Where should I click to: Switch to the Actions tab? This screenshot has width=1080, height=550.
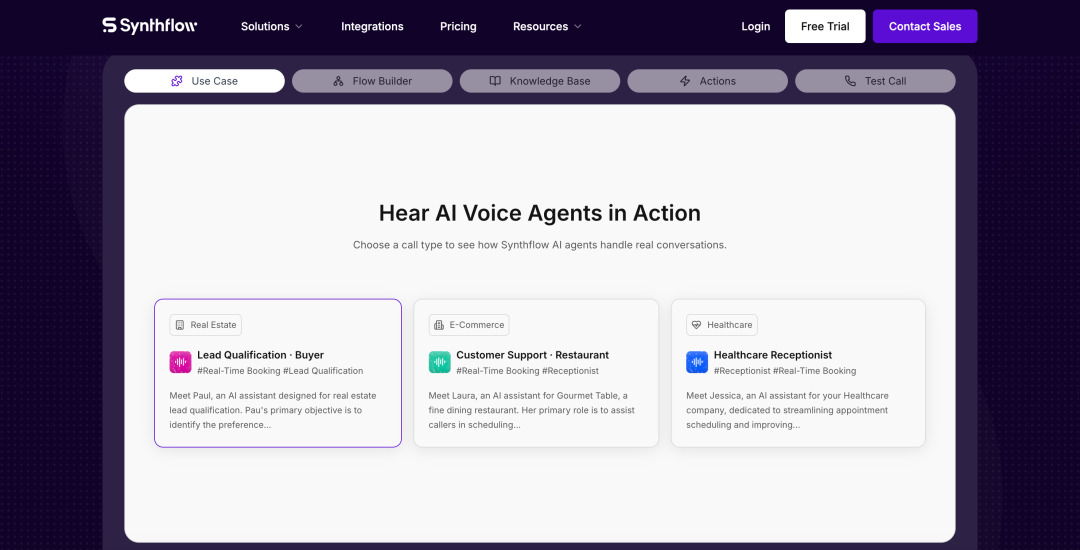707,81
